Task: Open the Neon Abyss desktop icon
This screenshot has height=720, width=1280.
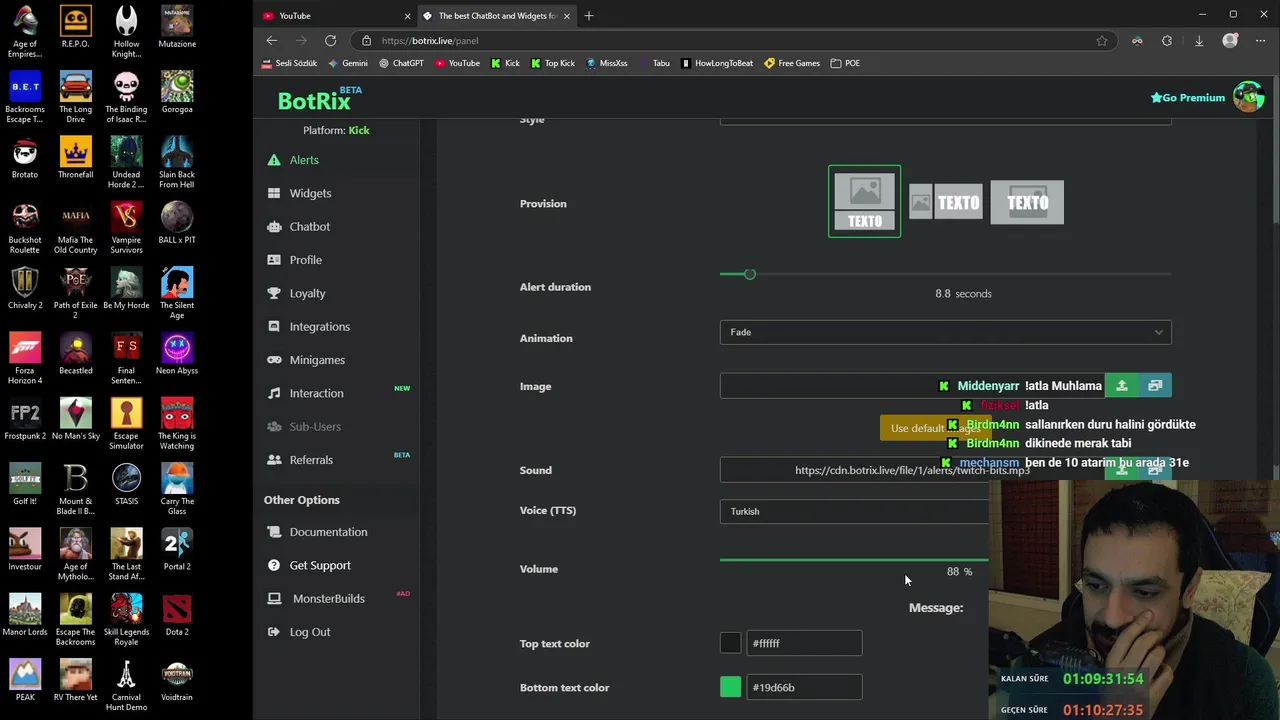Action: click(x=177, y=354)
